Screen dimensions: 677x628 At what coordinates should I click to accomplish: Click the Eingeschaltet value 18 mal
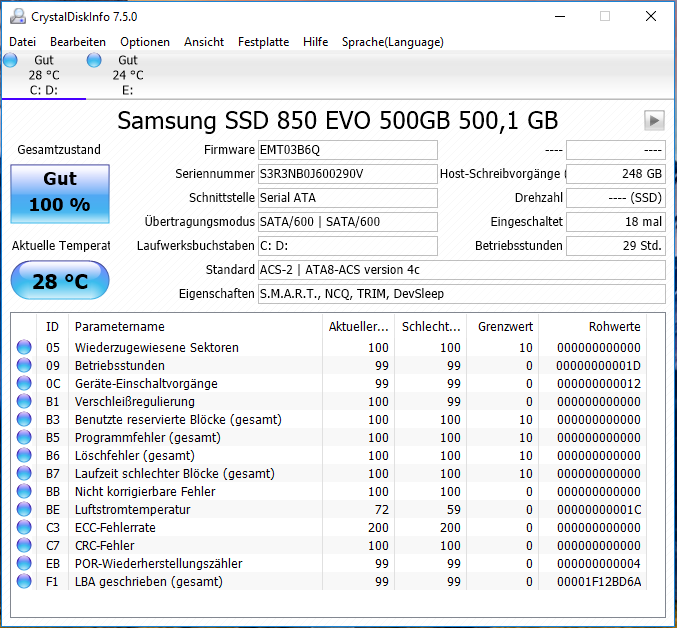(x=616, y=222)
